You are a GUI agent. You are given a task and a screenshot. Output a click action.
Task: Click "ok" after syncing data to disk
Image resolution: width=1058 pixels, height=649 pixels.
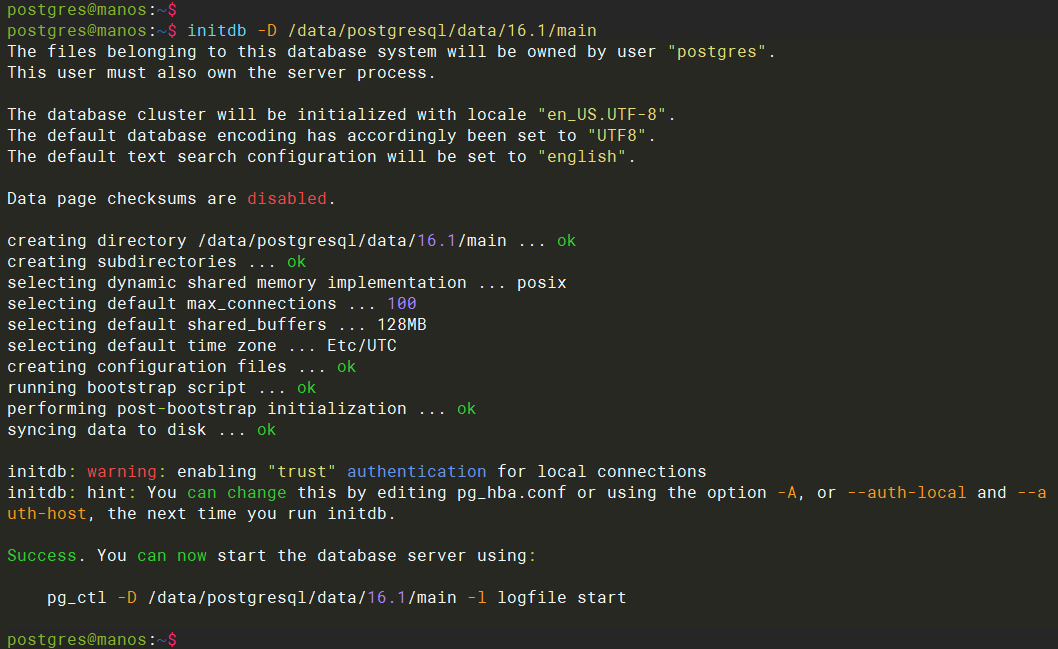pos(266,430)
